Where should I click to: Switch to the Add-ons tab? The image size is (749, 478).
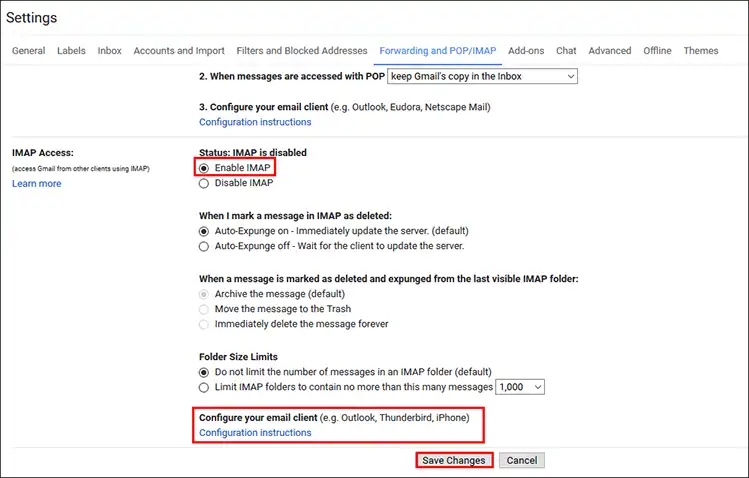526,51
